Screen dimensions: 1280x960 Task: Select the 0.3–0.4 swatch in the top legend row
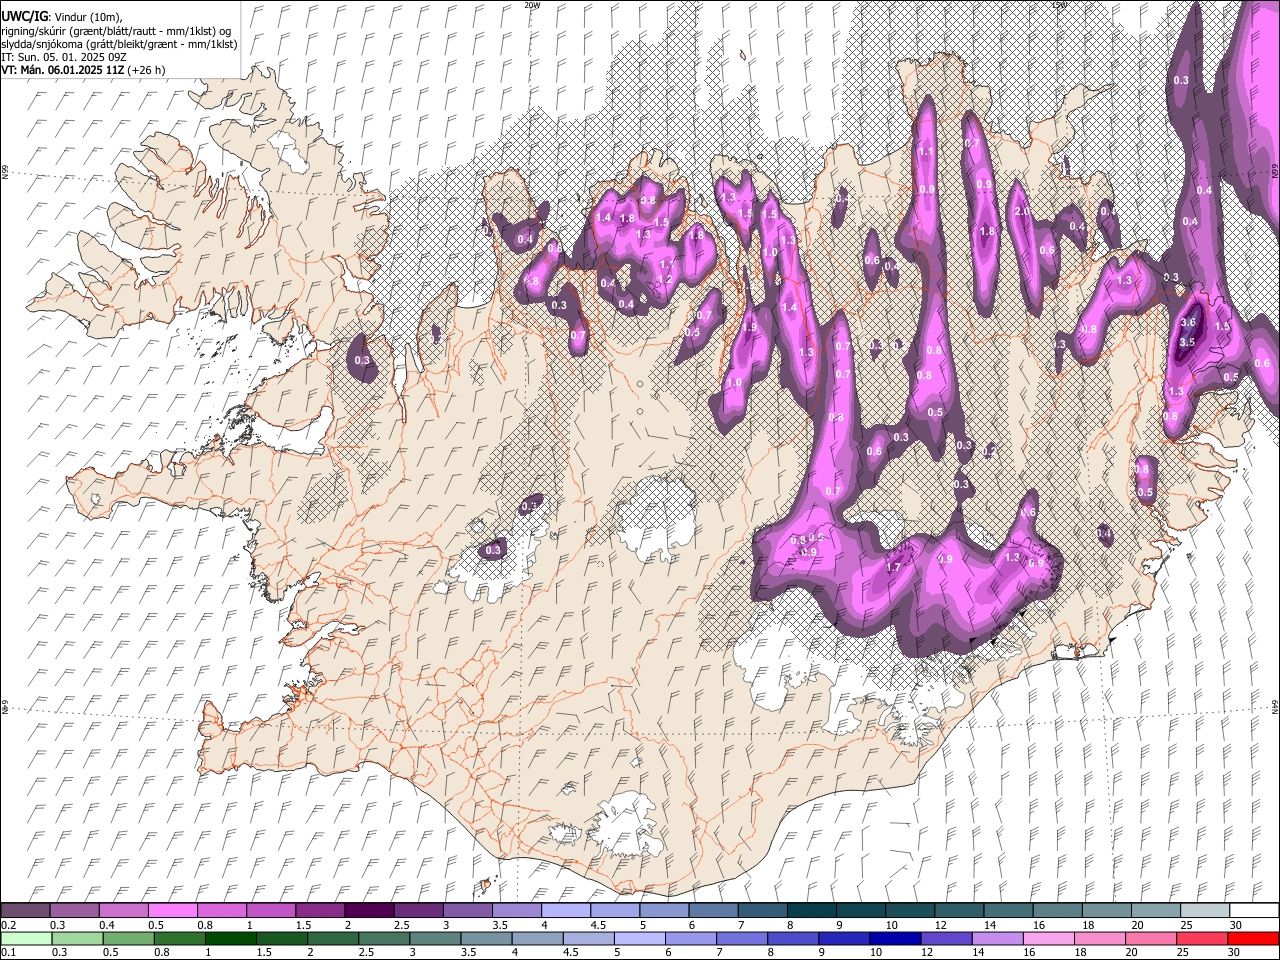pos(74,911)
